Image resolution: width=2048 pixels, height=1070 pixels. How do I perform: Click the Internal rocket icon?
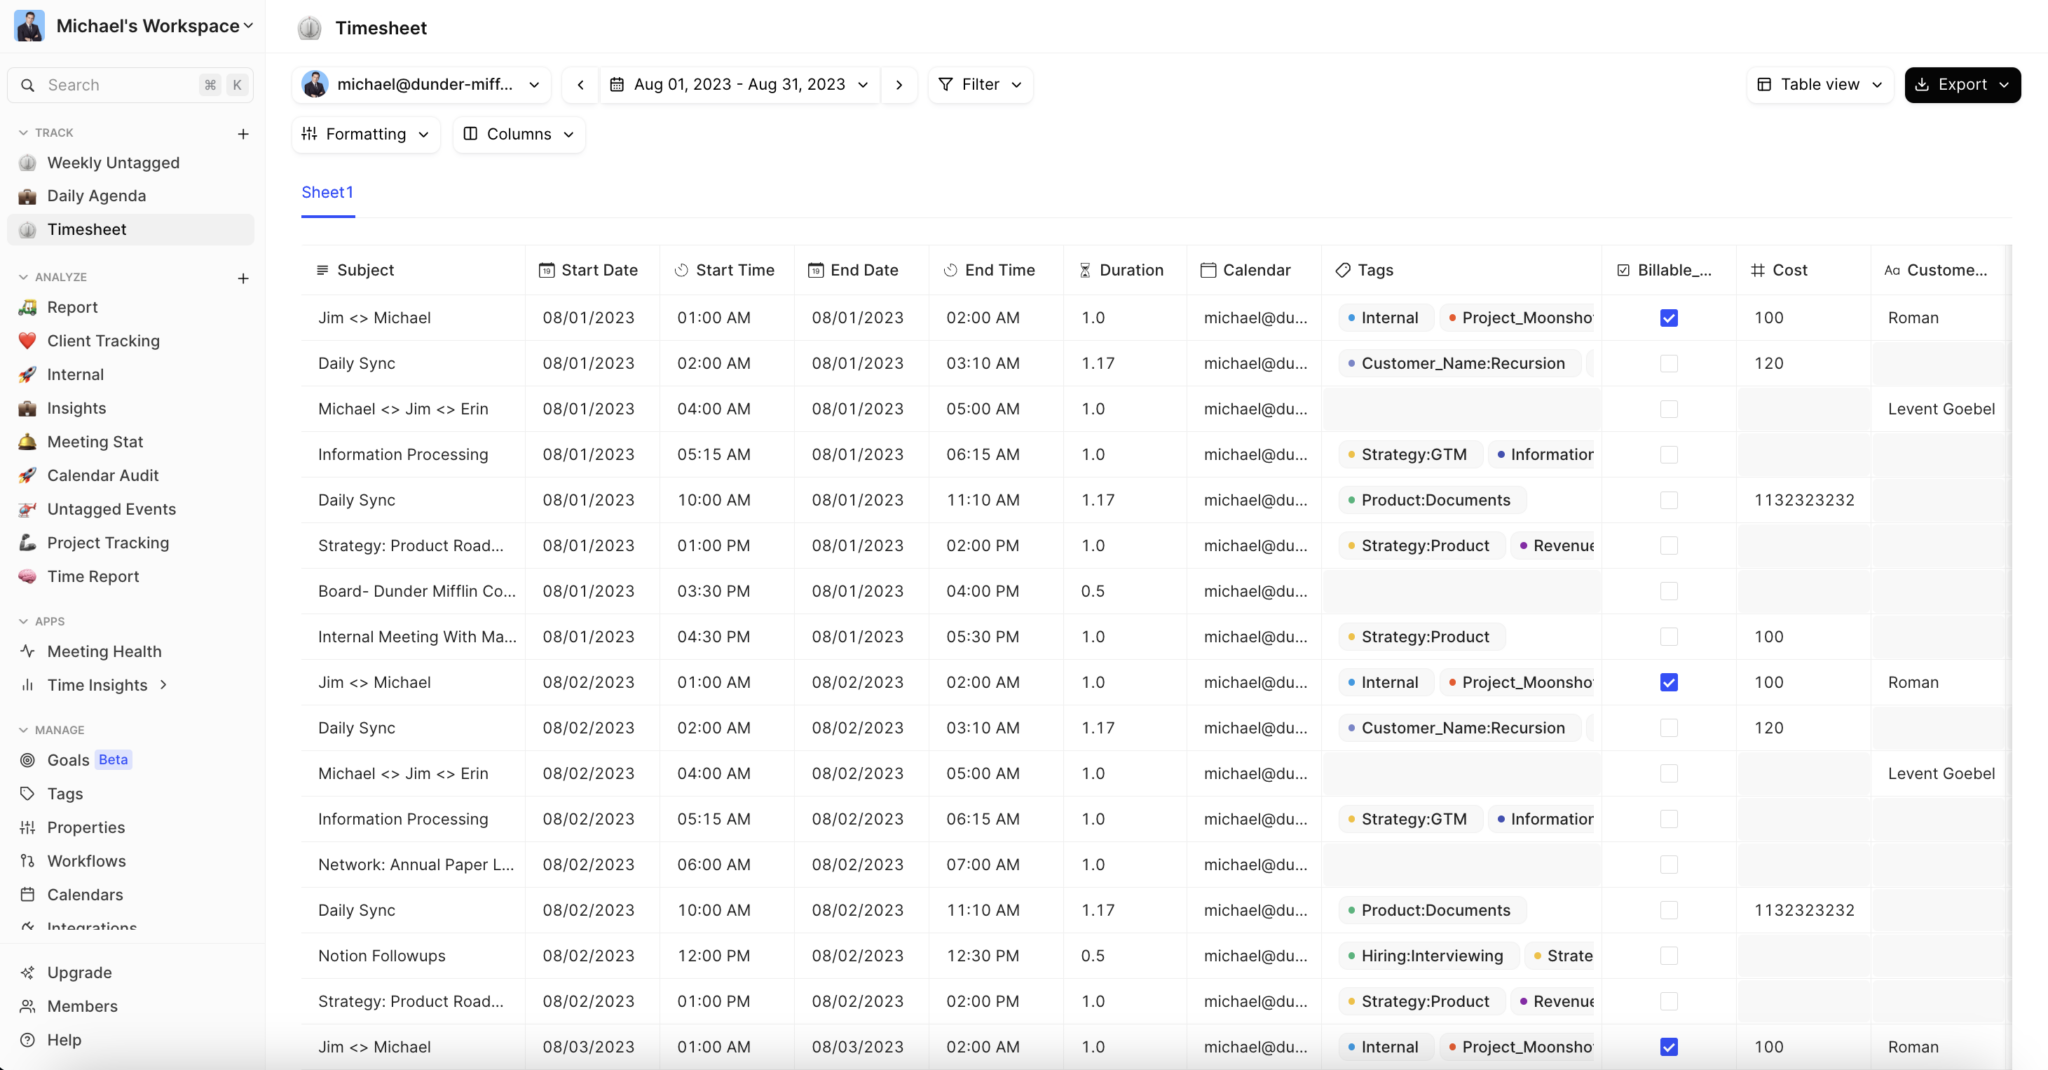[x=27, y=375]
